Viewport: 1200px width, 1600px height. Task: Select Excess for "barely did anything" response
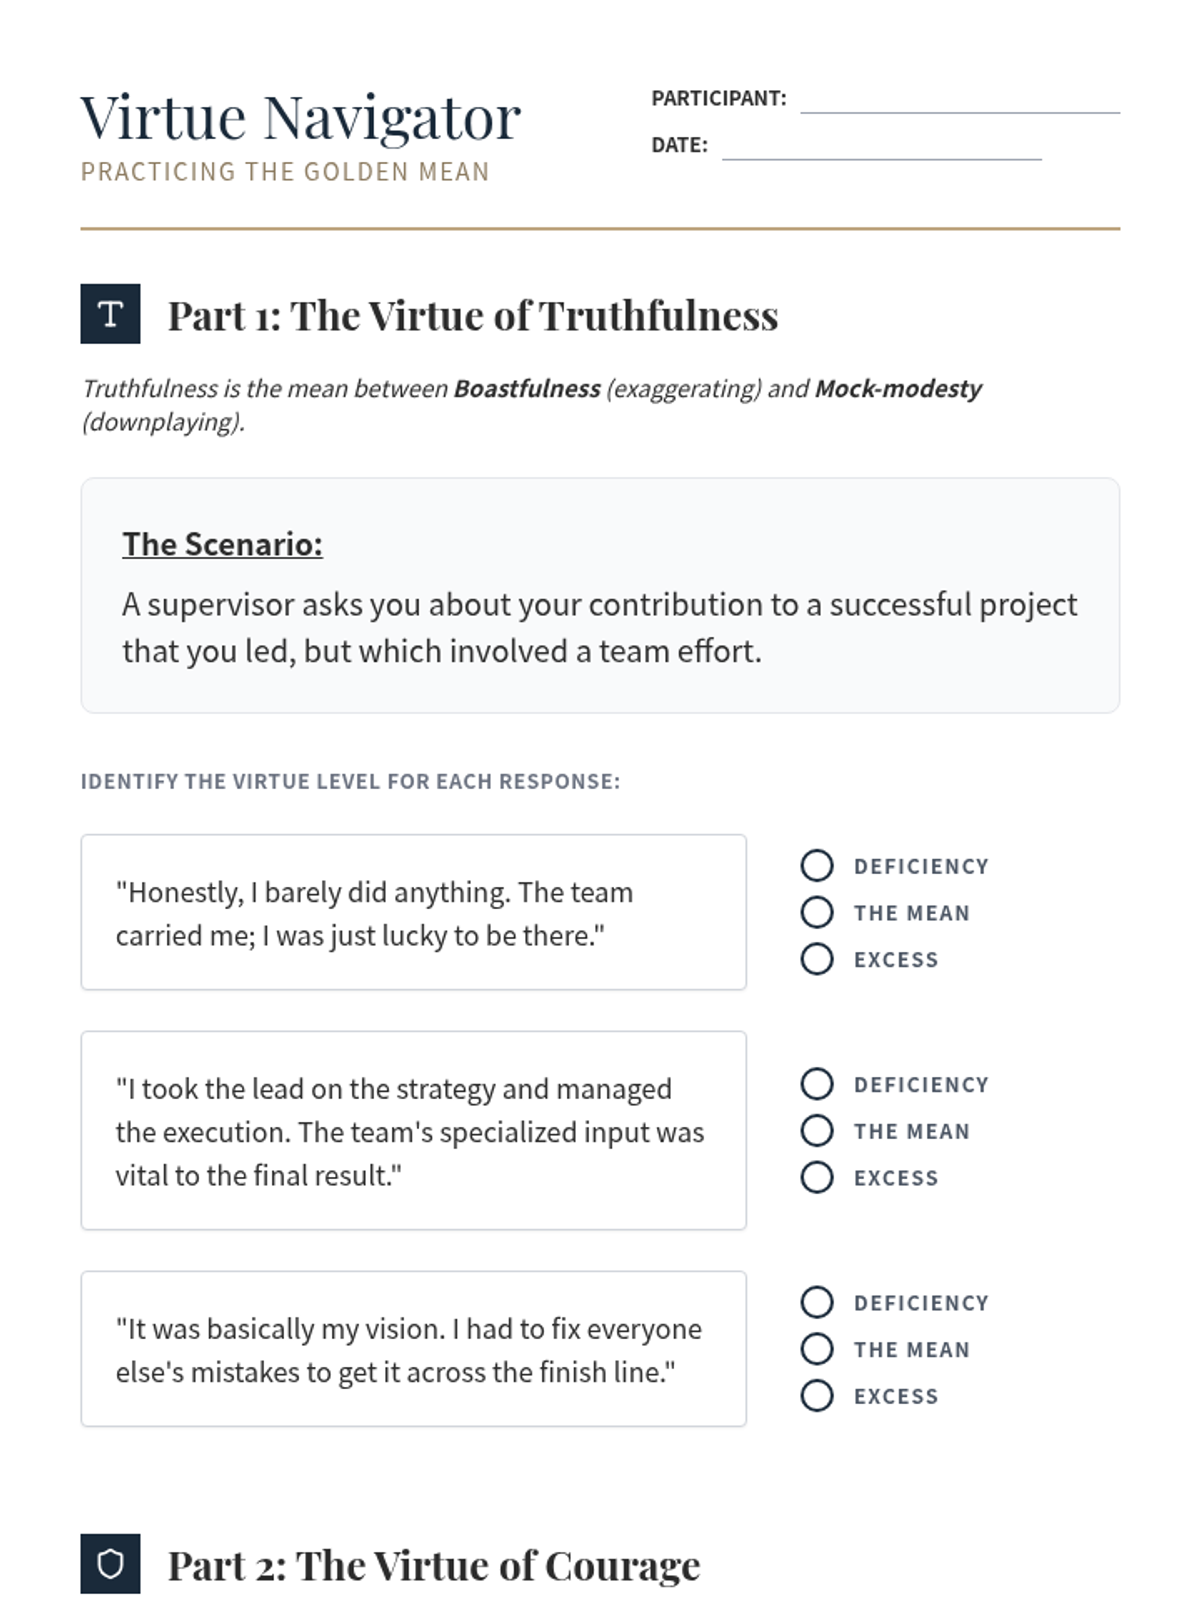(817, 959)
